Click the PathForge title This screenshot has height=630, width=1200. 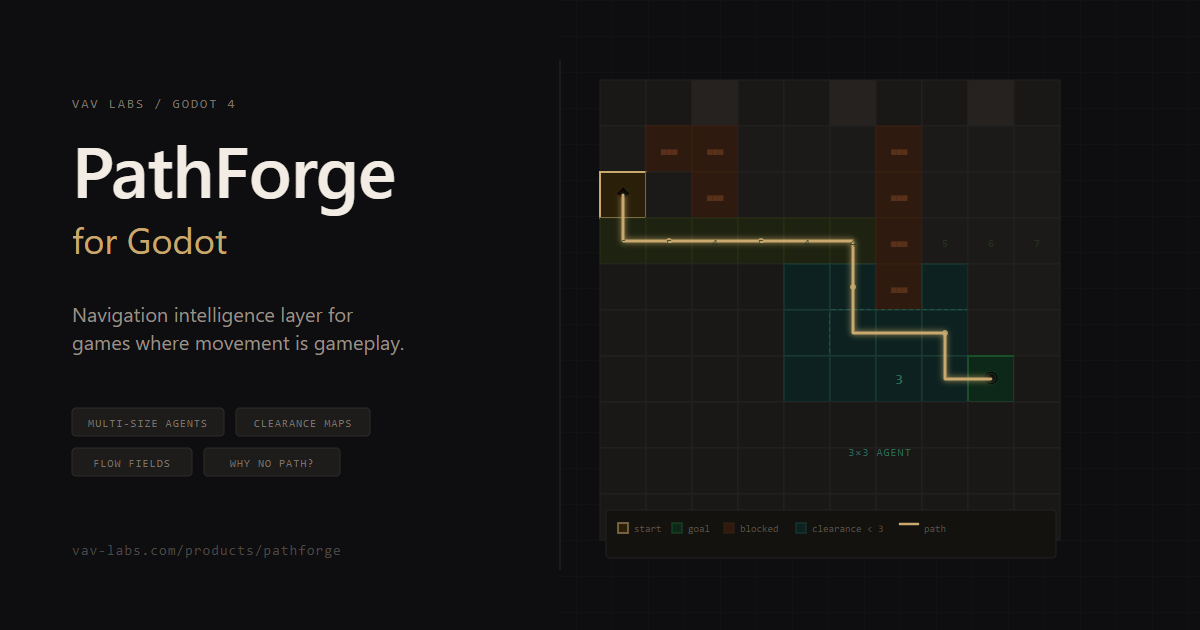click(x=234, y=174)
